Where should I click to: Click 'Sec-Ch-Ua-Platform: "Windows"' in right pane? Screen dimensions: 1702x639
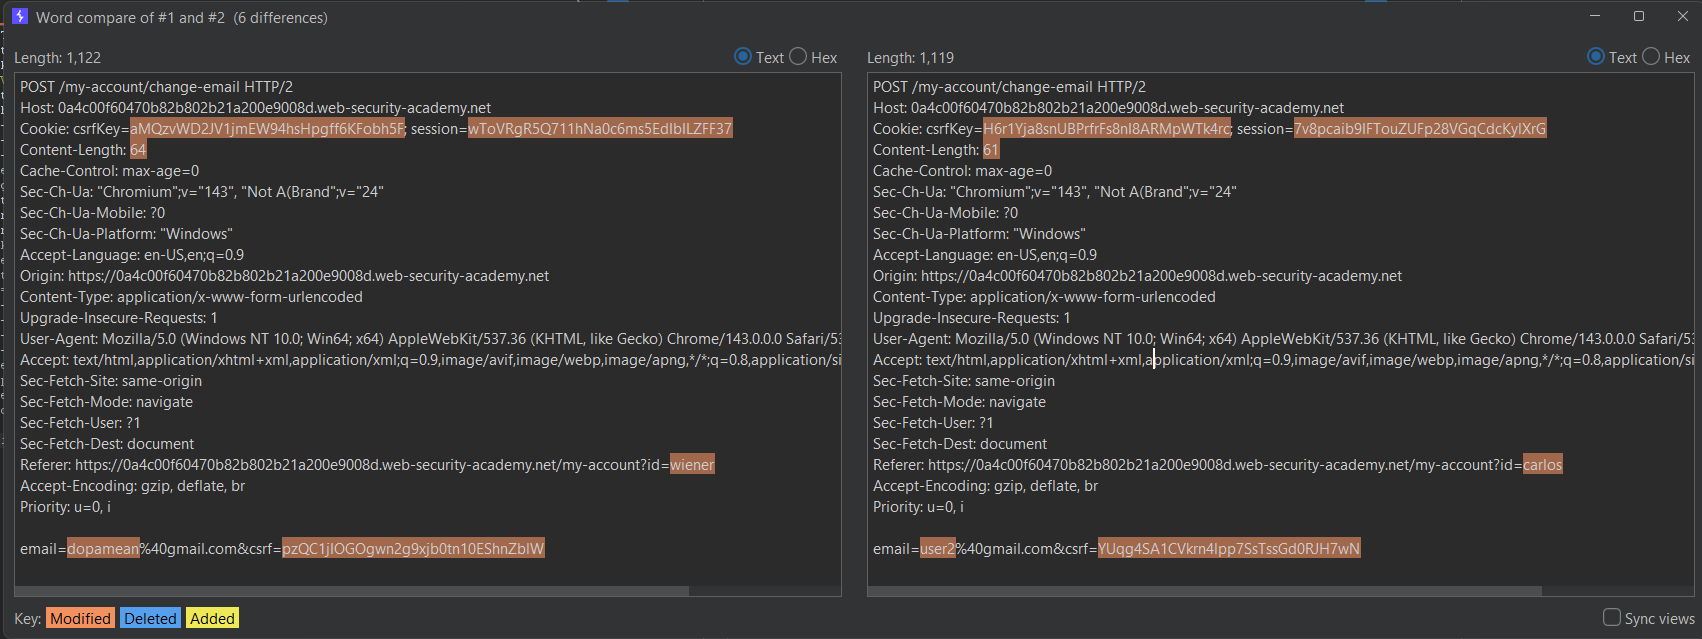979,234
